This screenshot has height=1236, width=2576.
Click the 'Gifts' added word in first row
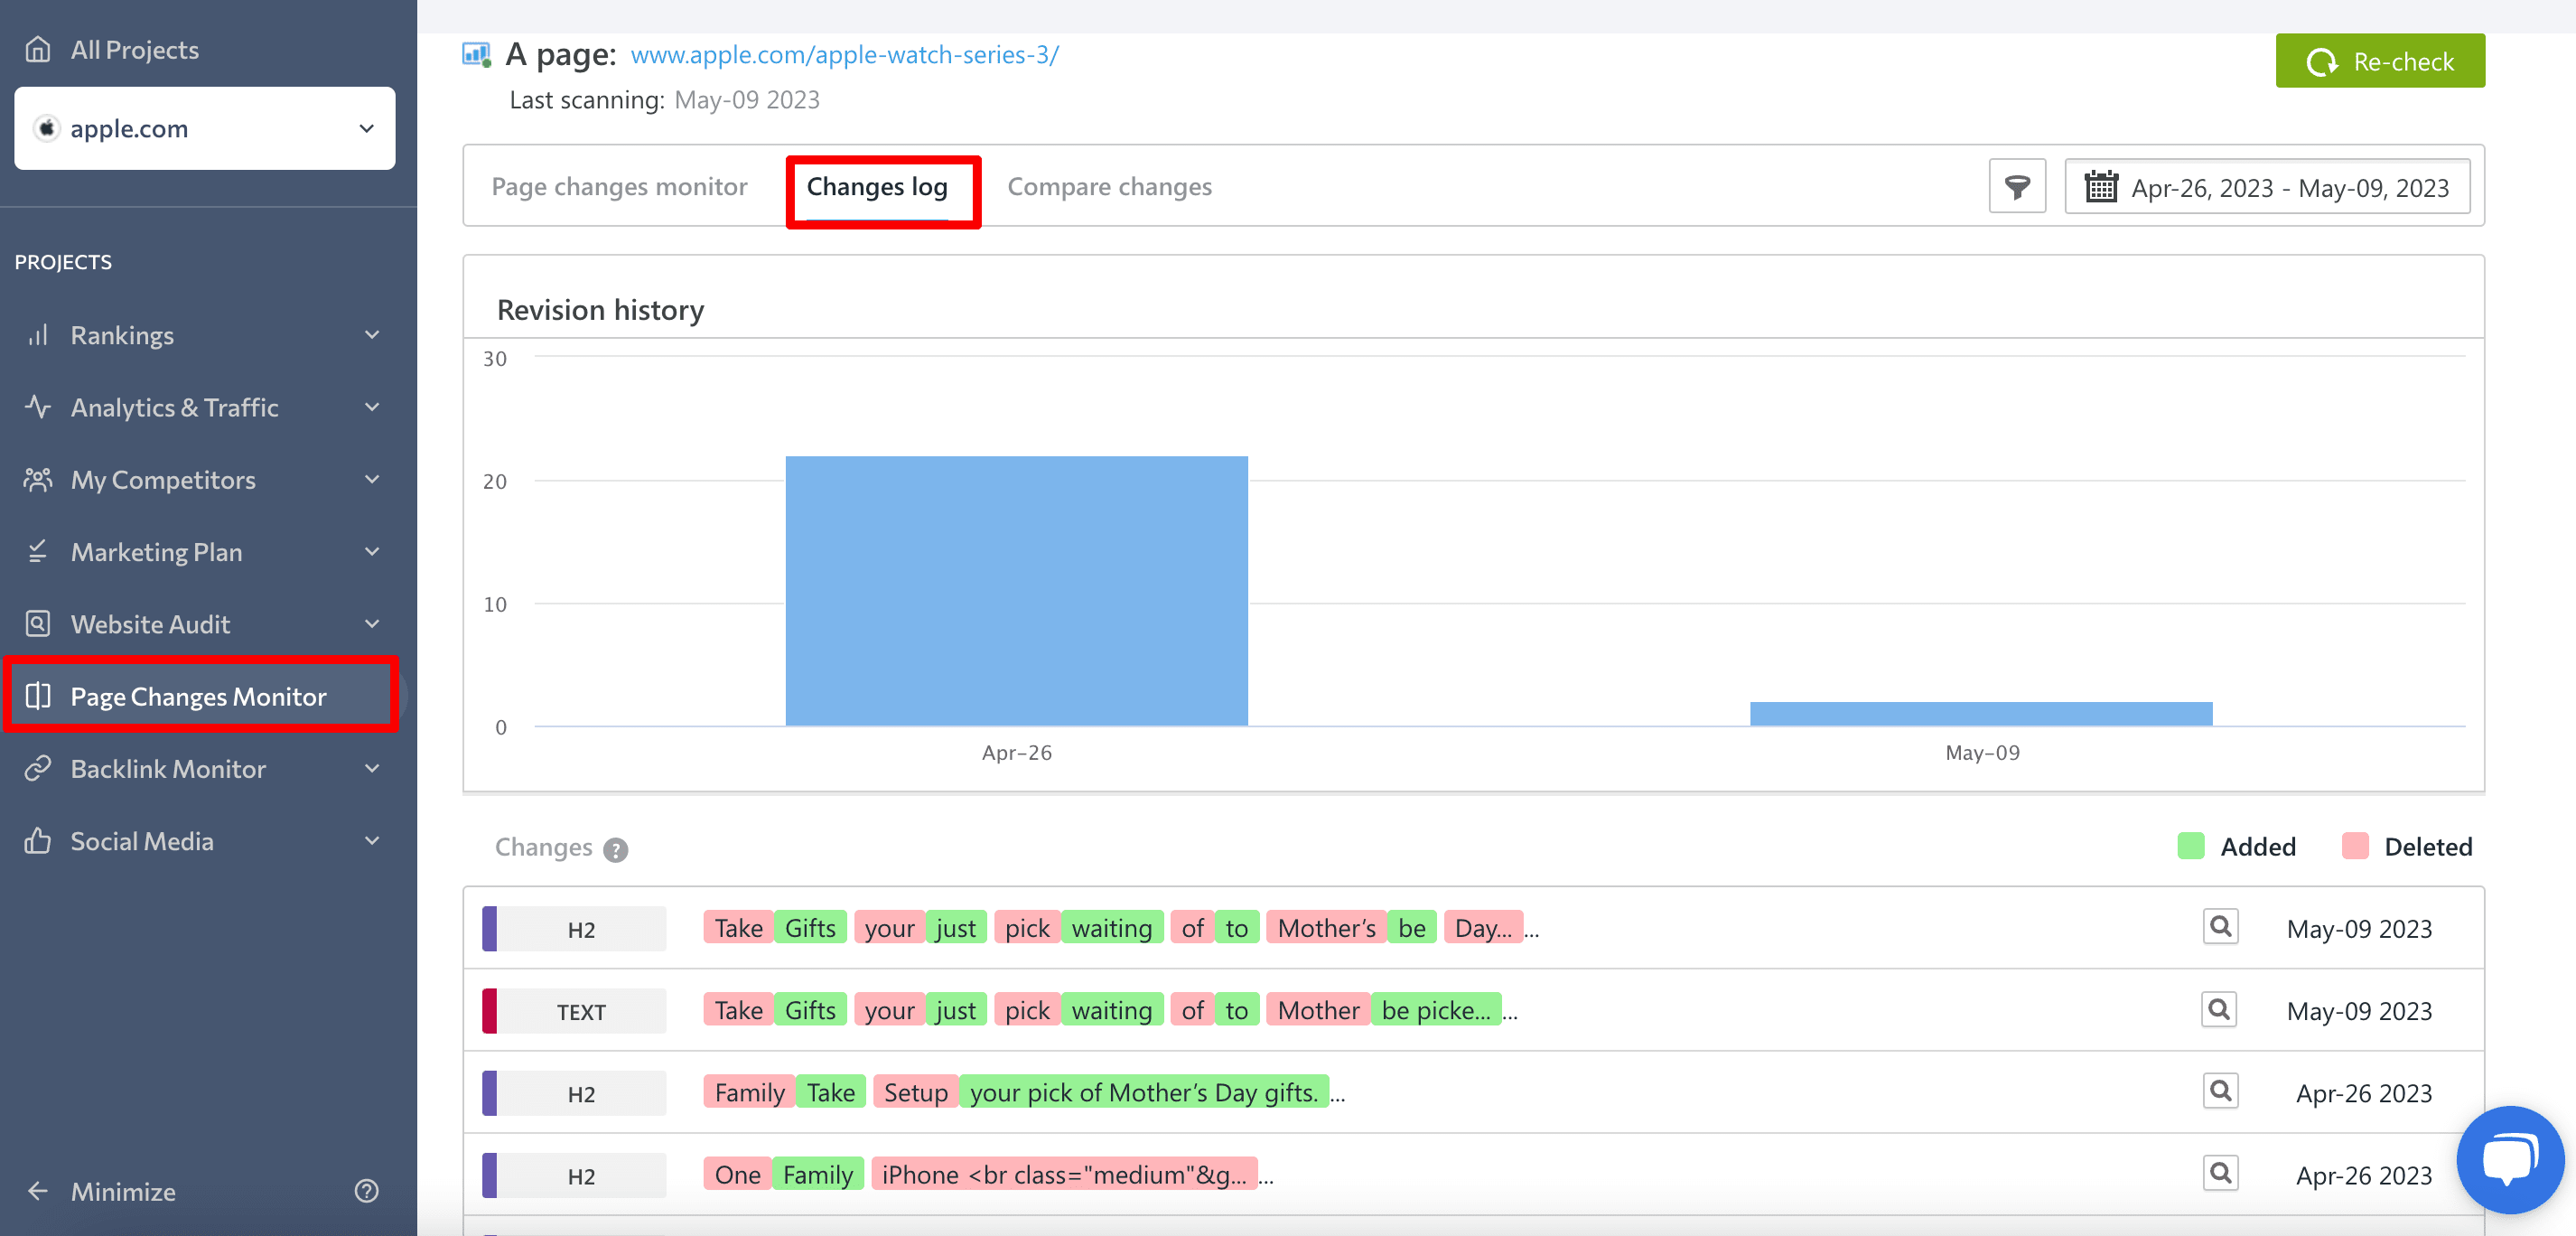pyautogui.click(x=810, y=928)
